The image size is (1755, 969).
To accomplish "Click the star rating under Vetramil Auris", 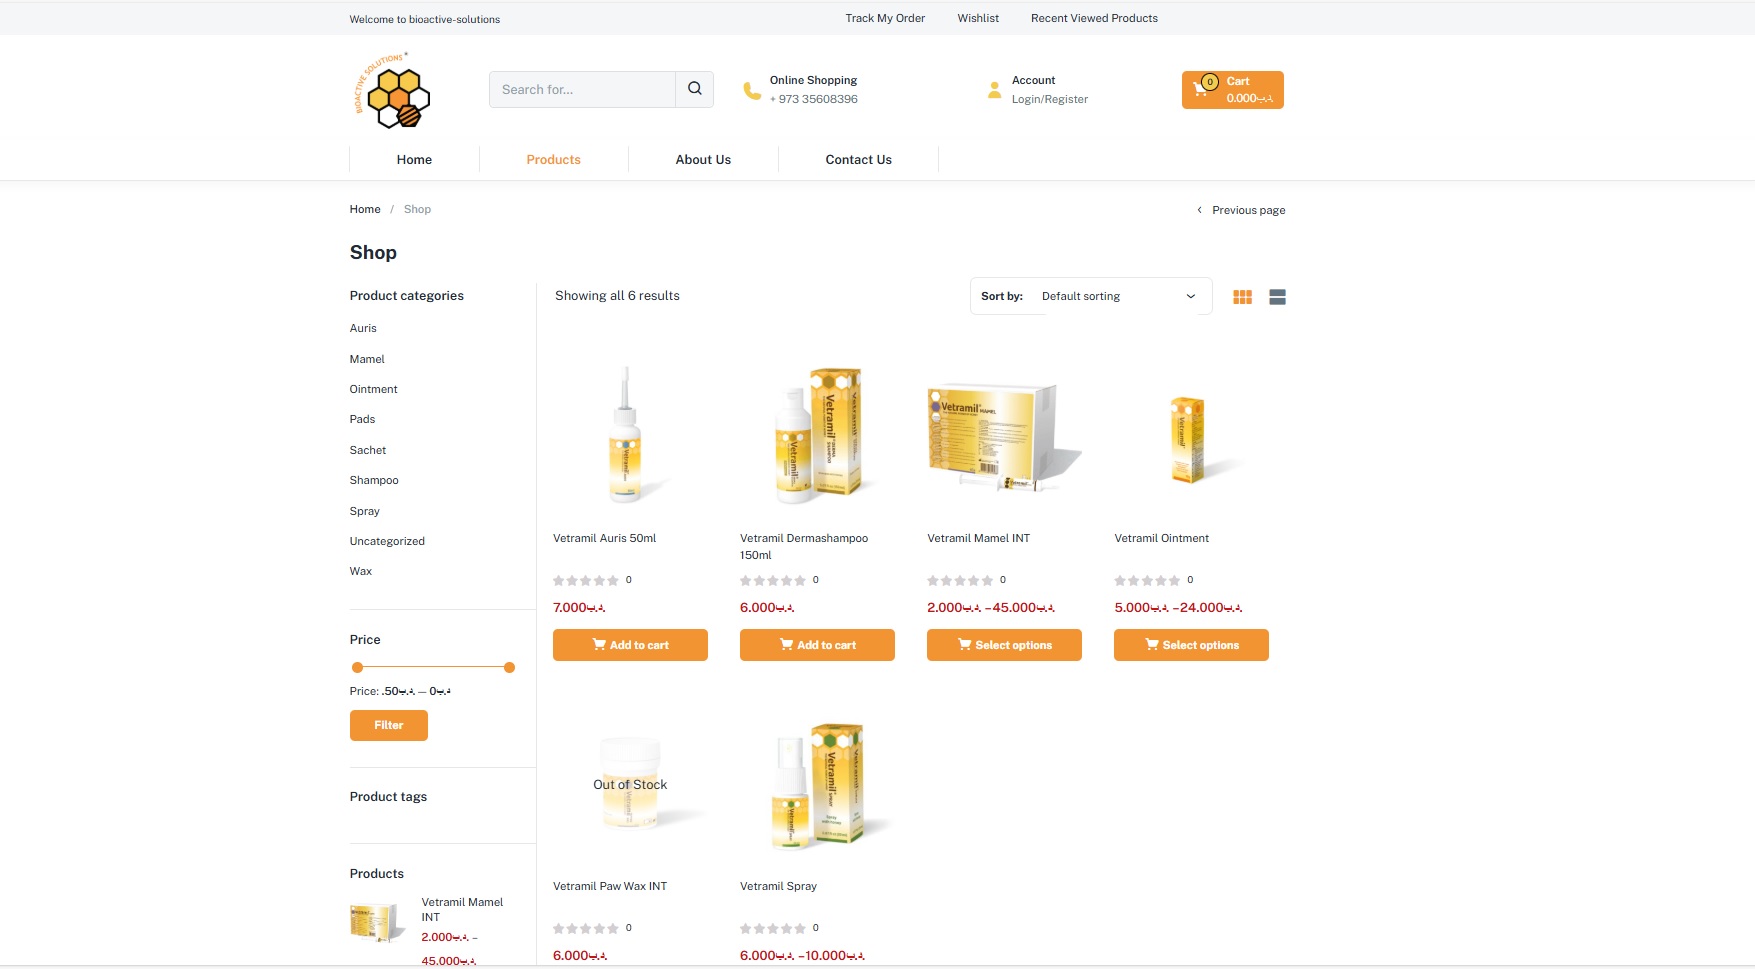I will (586, 580).
